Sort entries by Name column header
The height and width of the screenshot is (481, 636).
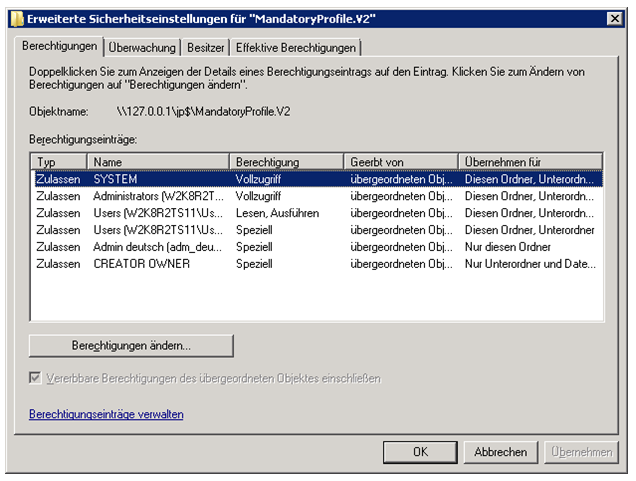[158, 162]
